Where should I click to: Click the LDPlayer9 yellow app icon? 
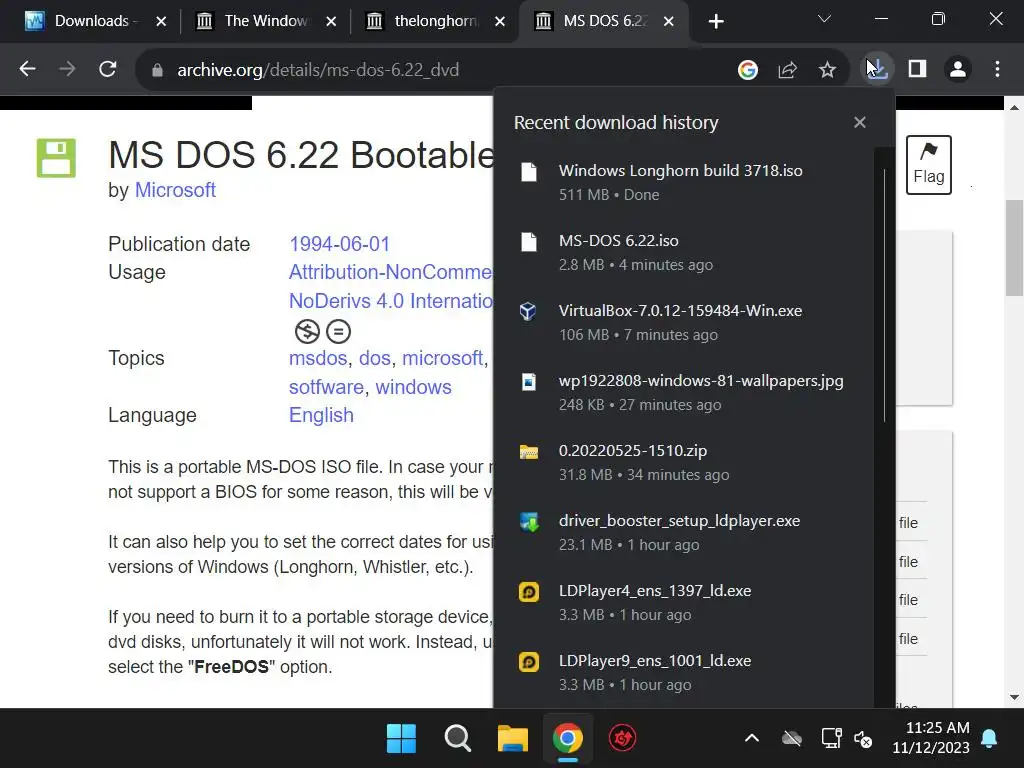(528, 662)
